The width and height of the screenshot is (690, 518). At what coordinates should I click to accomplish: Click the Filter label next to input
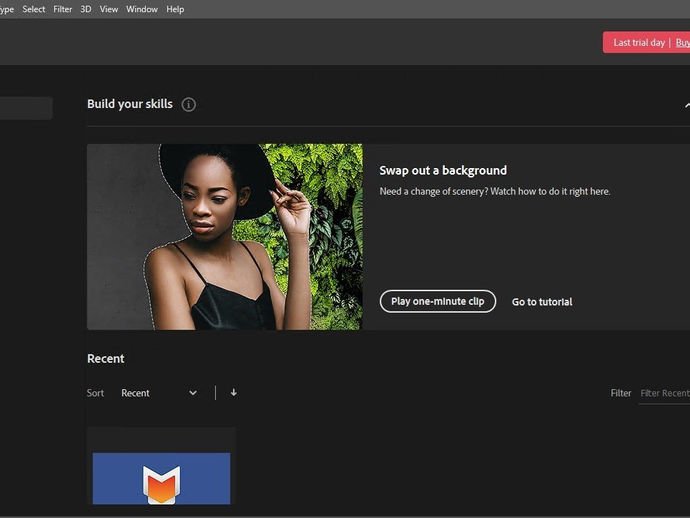[620, 393]
